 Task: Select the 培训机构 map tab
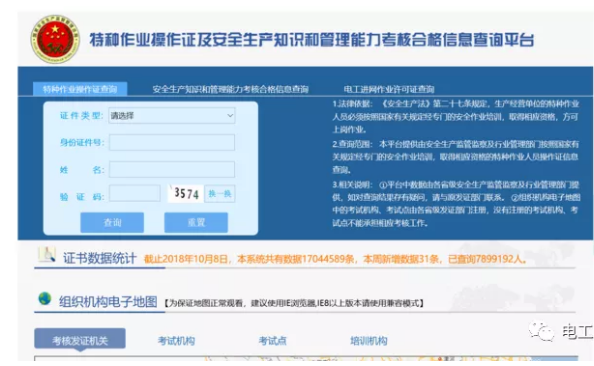pos(369,341)
